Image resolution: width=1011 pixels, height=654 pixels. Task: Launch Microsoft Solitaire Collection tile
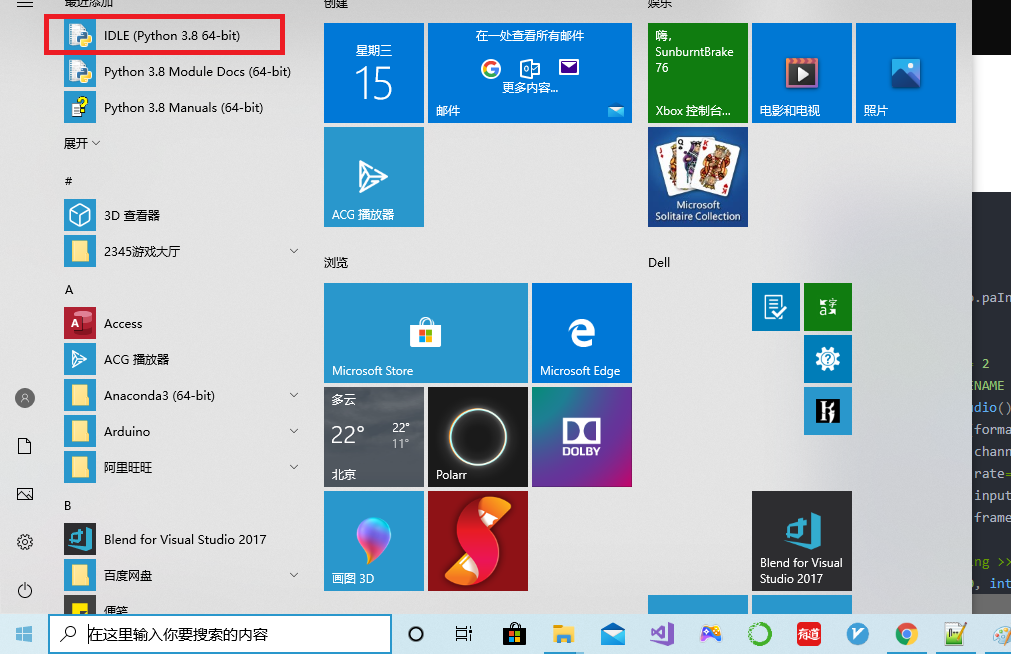pos(698,177)
